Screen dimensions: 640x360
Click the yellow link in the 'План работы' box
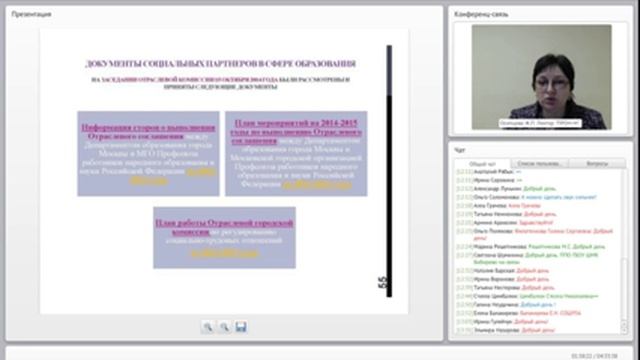point(224,253)
